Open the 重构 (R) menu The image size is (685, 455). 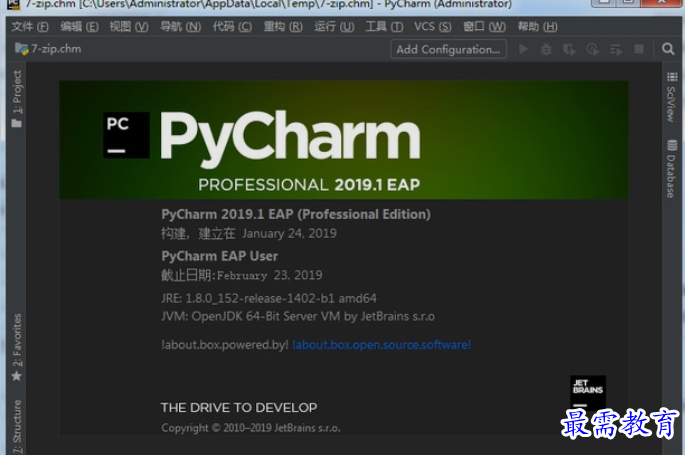tap(283, 27)
